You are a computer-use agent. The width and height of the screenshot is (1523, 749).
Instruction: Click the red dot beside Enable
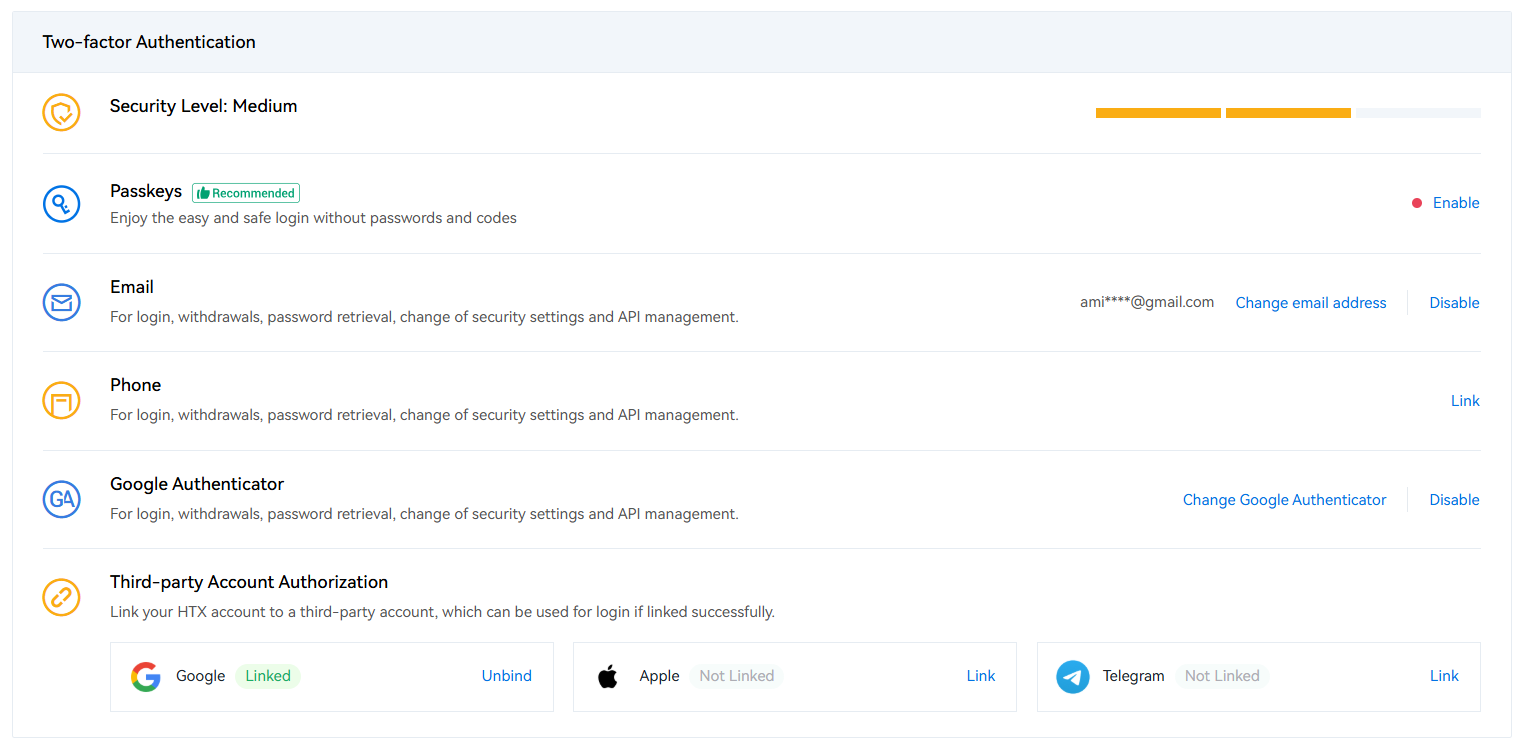1417,203
